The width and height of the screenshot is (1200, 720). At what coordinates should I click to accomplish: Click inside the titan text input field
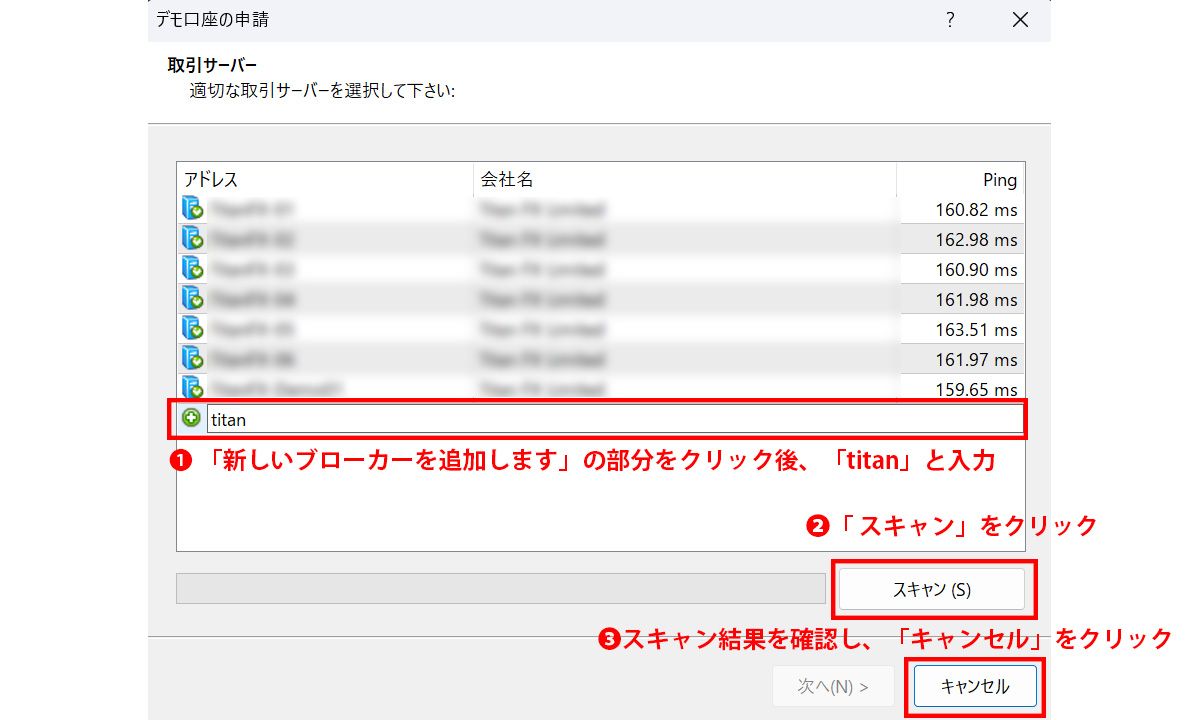[500, 419]
